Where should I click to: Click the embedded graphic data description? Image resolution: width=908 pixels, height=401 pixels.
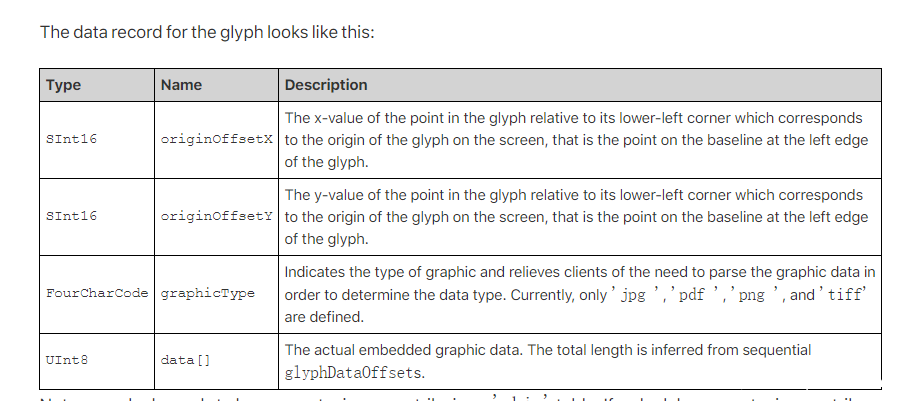pyautogui.click(x=547, y=360)
